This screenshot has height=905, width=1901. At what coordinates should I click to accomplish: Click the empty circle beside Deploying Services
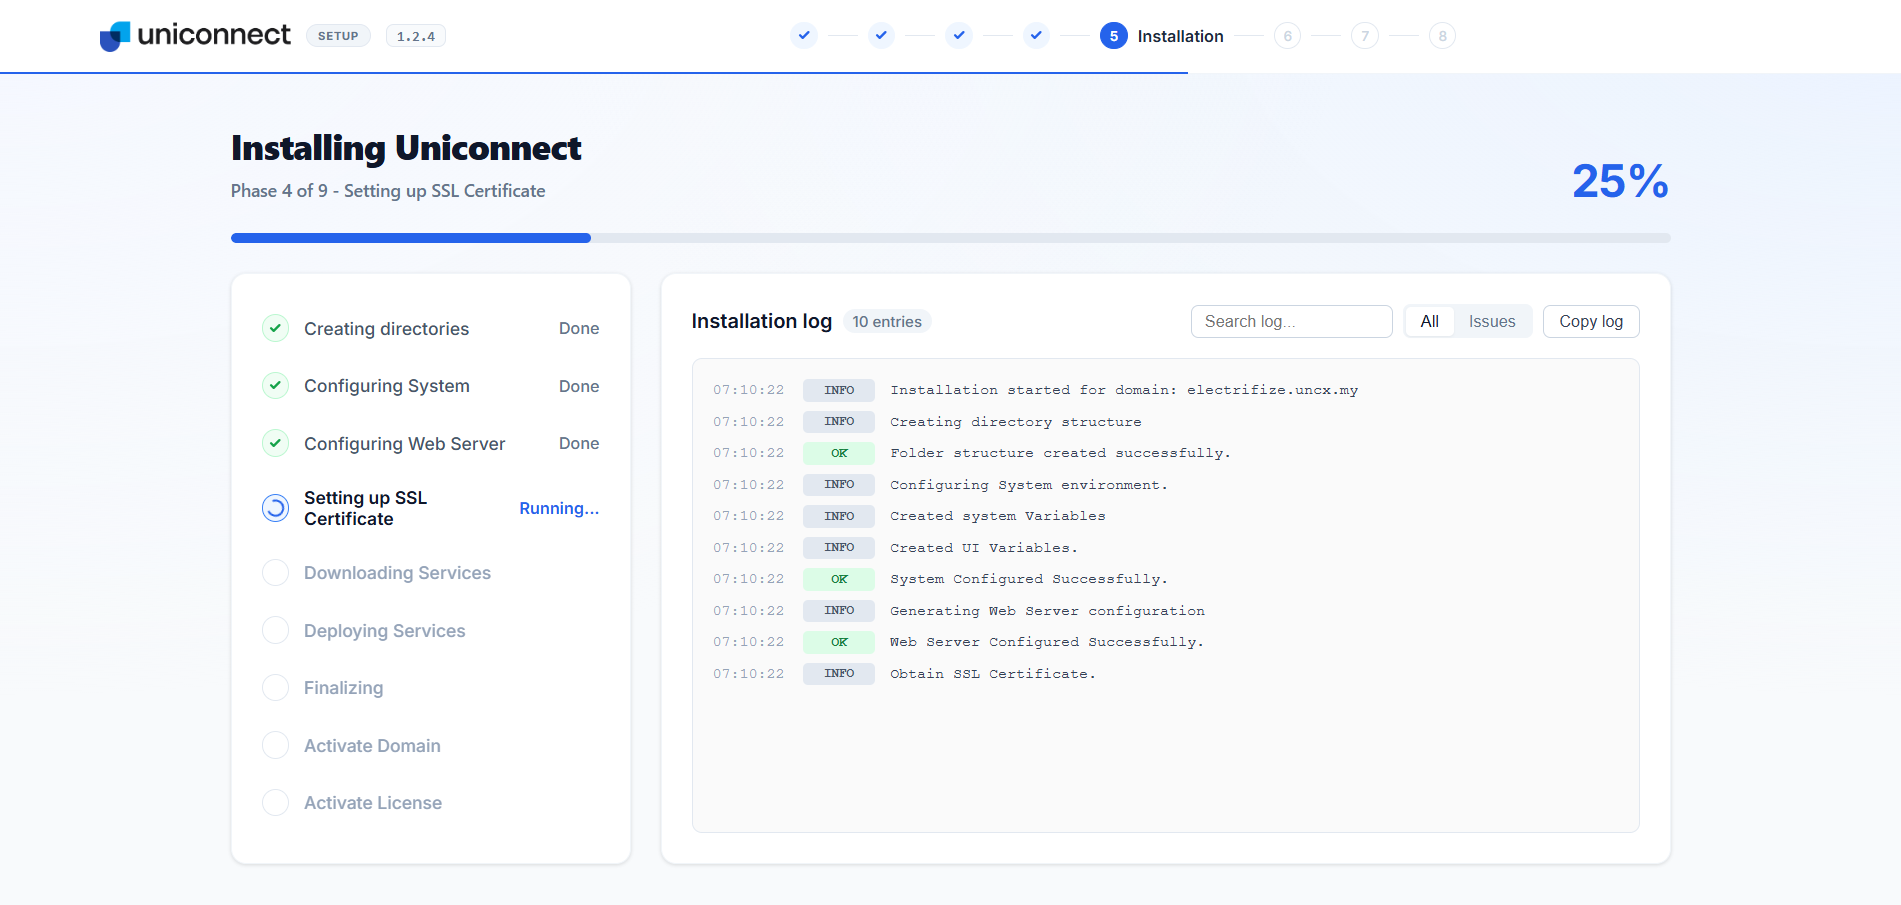coord(275,630)
